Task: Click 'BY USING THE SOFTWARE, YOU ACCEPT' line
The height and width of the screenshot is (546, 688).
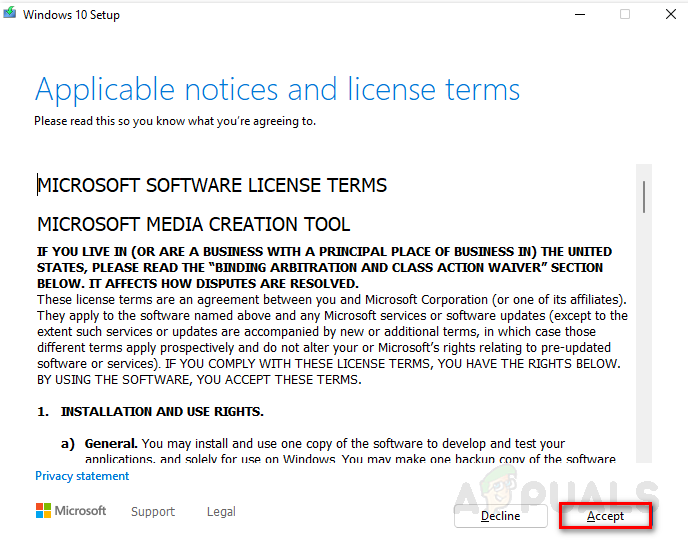Action: (x=199, y=380)
